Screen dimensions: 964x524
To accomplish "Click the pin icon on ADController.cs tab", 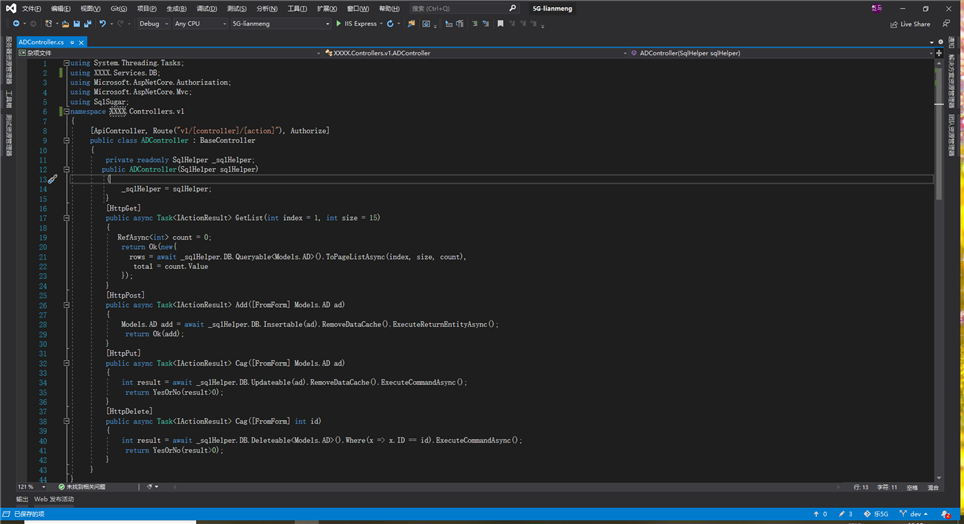I will click(72, 42).
